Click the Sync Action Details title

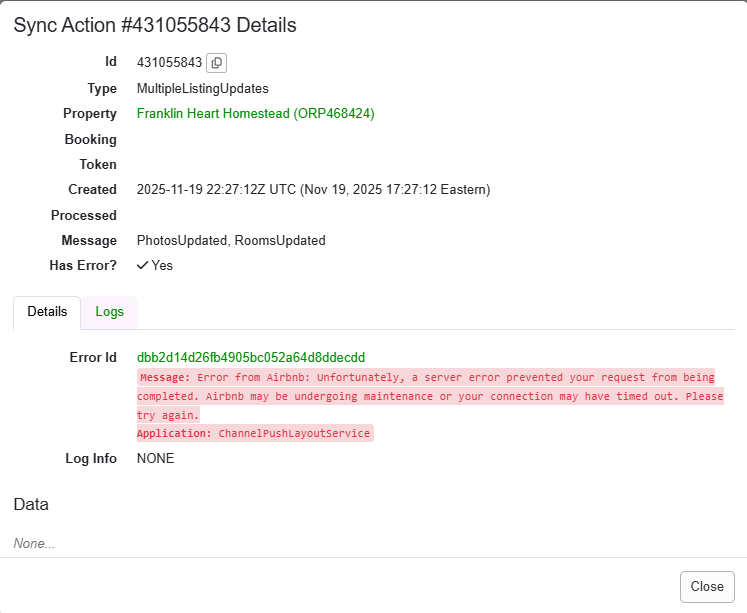coord(154,25)
